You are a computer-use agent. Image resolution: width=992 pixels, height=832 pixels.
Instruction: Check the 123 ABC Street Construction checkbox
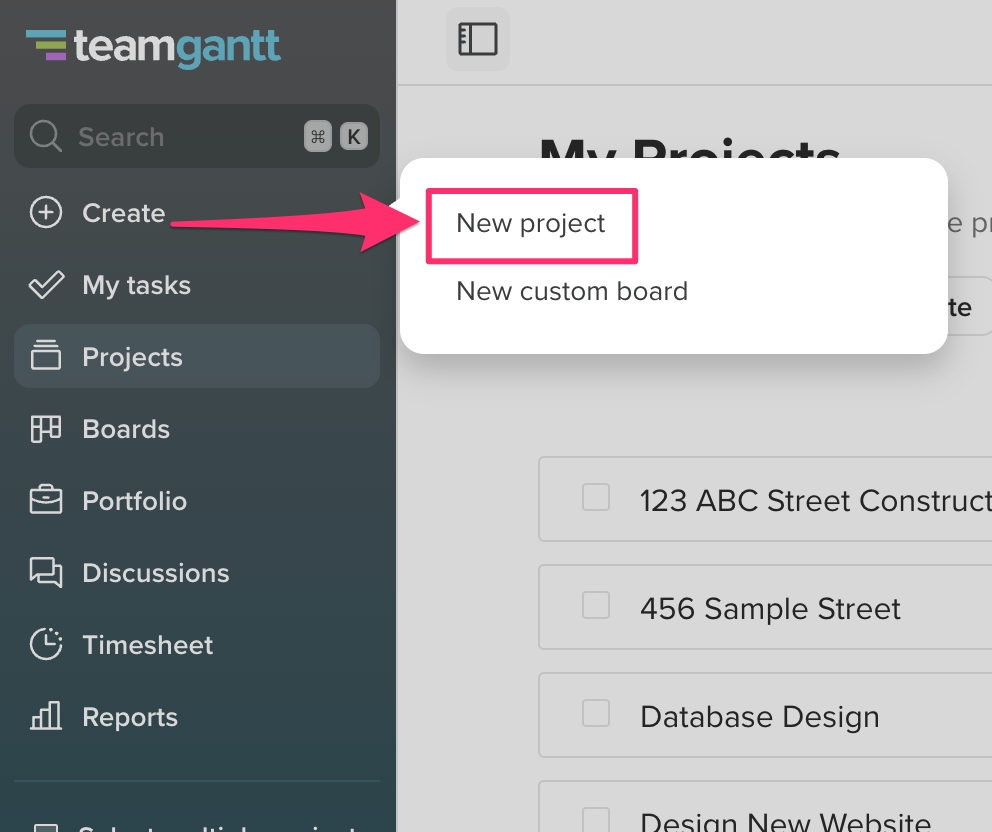(596, 497)
